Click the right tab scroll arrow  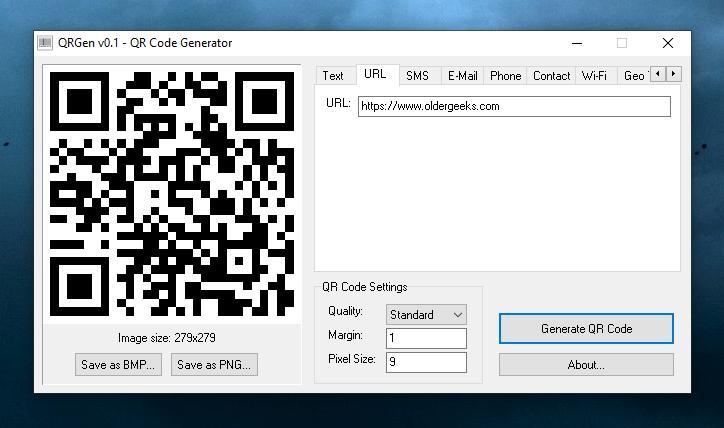coord(674,74)
